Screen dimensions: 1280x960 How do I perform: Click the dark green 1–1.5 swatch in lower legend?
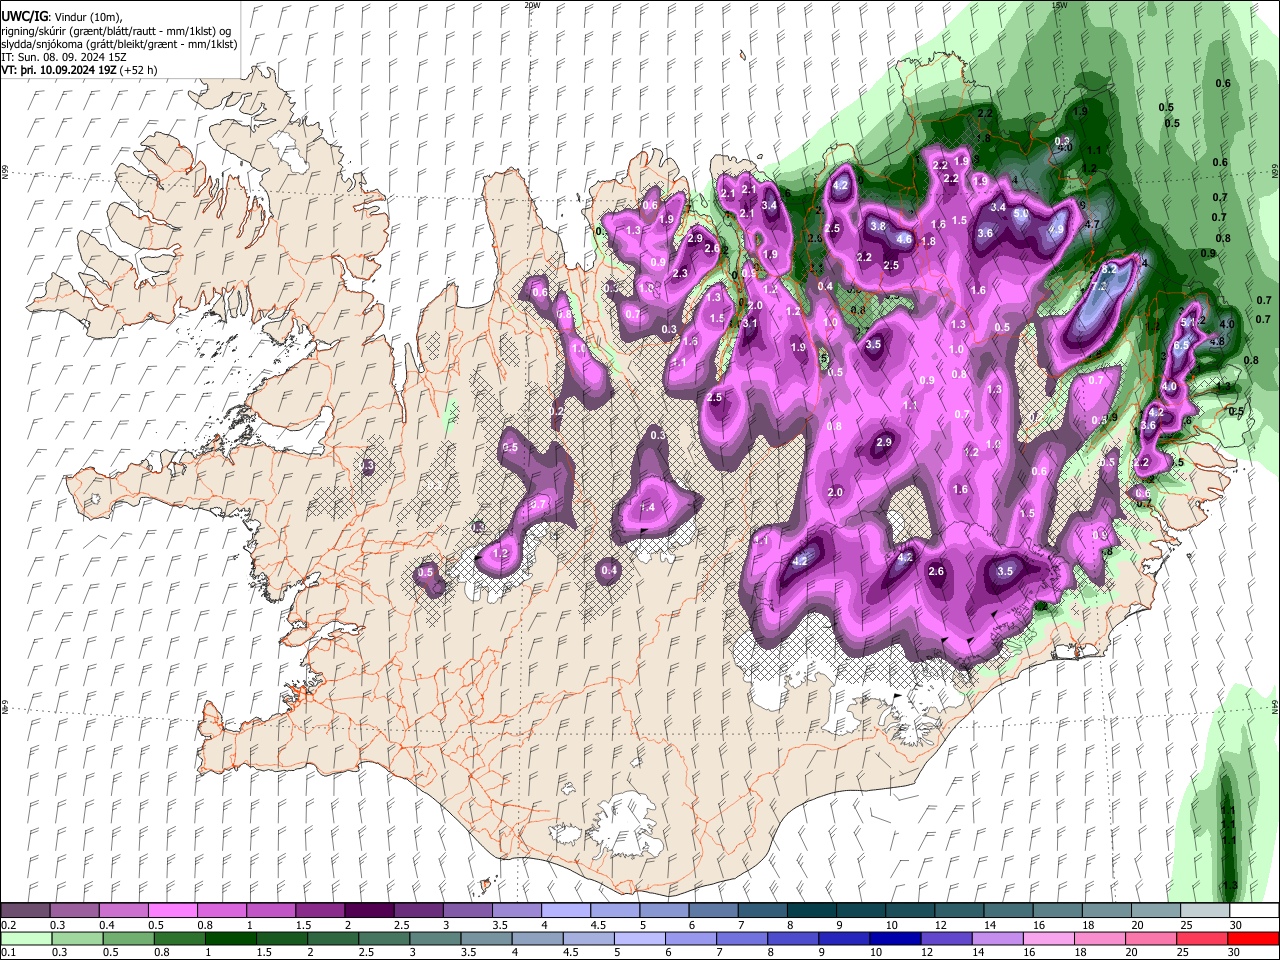tap(231, 938)
